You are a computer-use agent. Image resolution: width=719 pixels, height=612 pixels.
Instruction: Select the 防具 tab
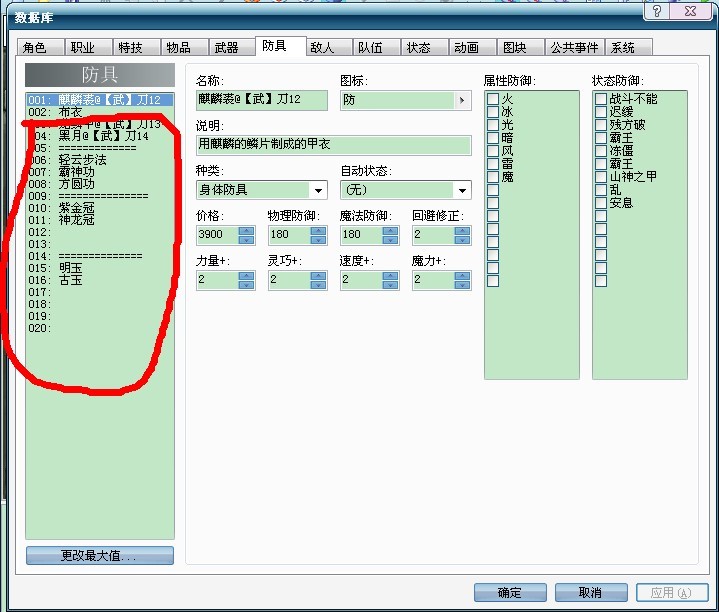pos(281,46)
